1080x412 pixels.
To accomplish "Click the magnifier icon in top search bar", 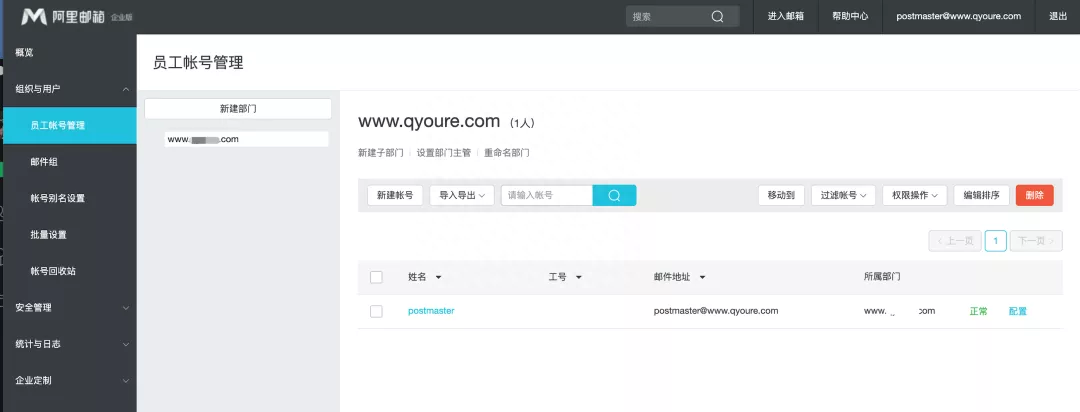I will click(x=717, y=16).
